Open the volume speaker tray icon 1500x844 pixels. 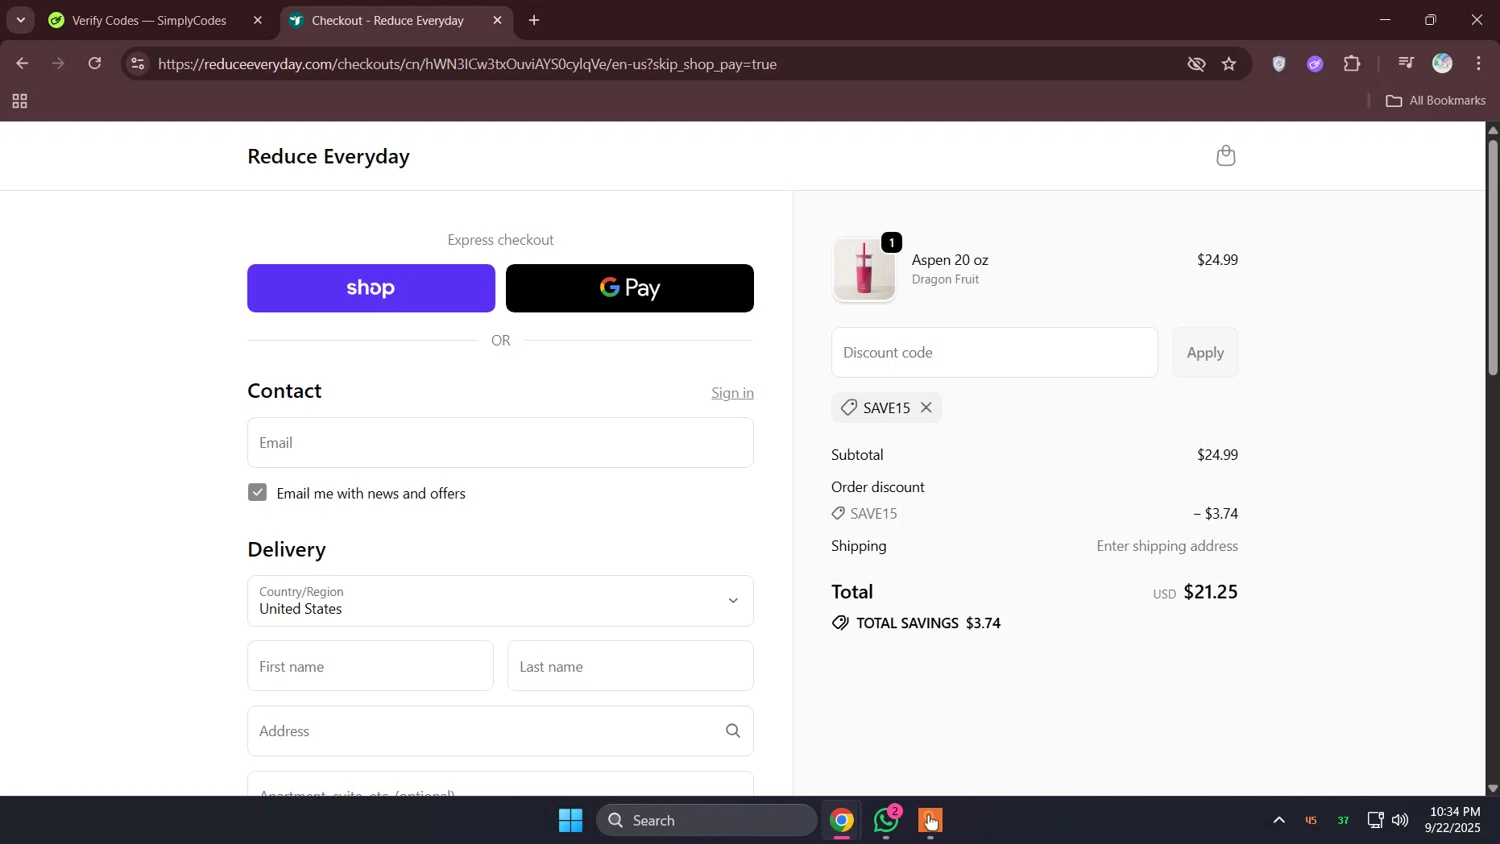[x=1400, y=820]
